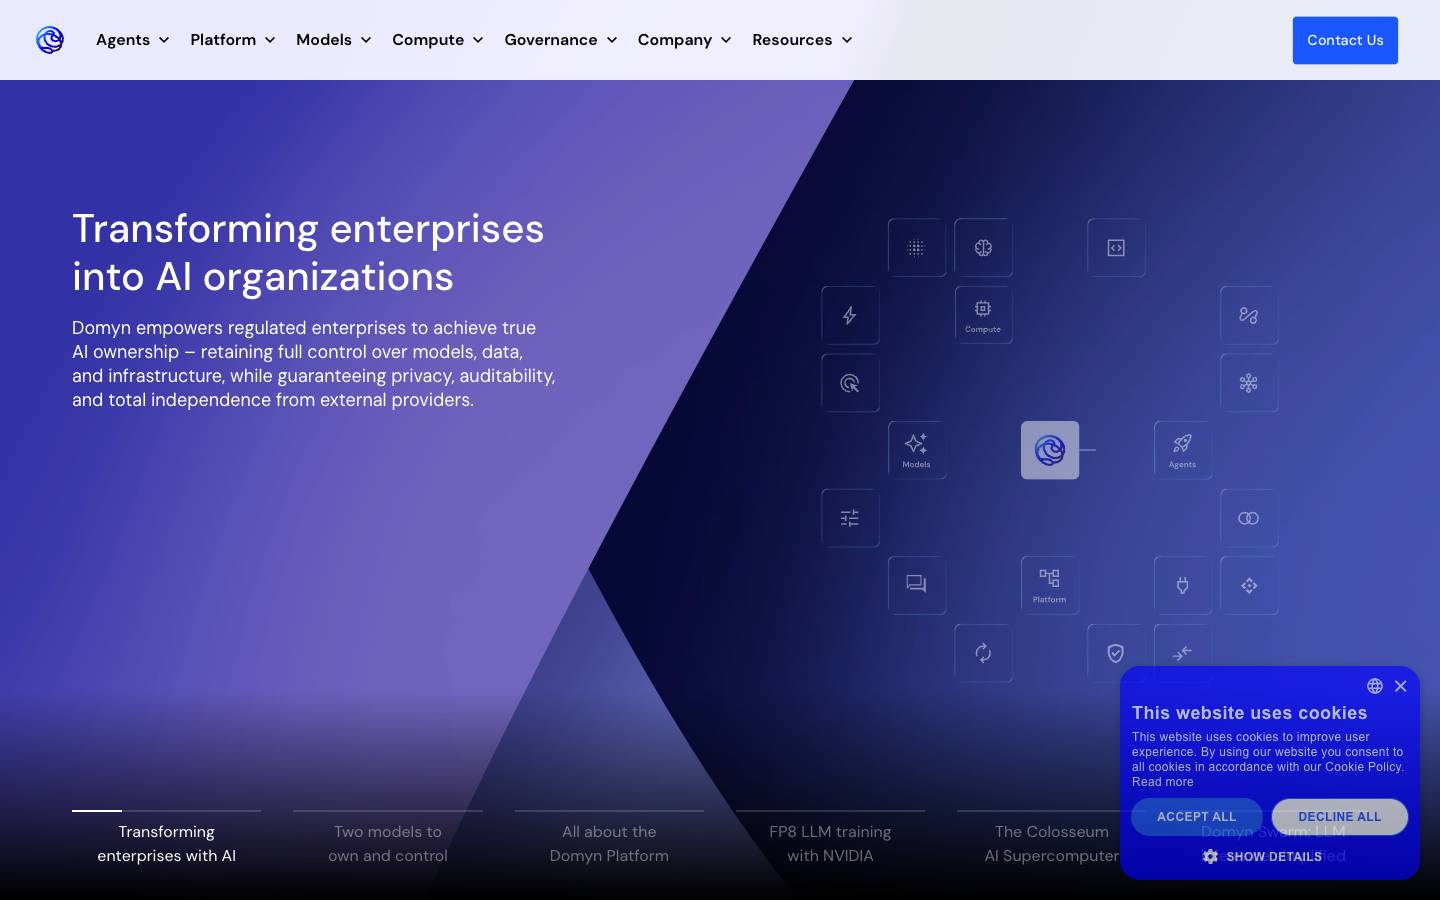
Task: Decline all cookies
Action: tap(1340, 817)
